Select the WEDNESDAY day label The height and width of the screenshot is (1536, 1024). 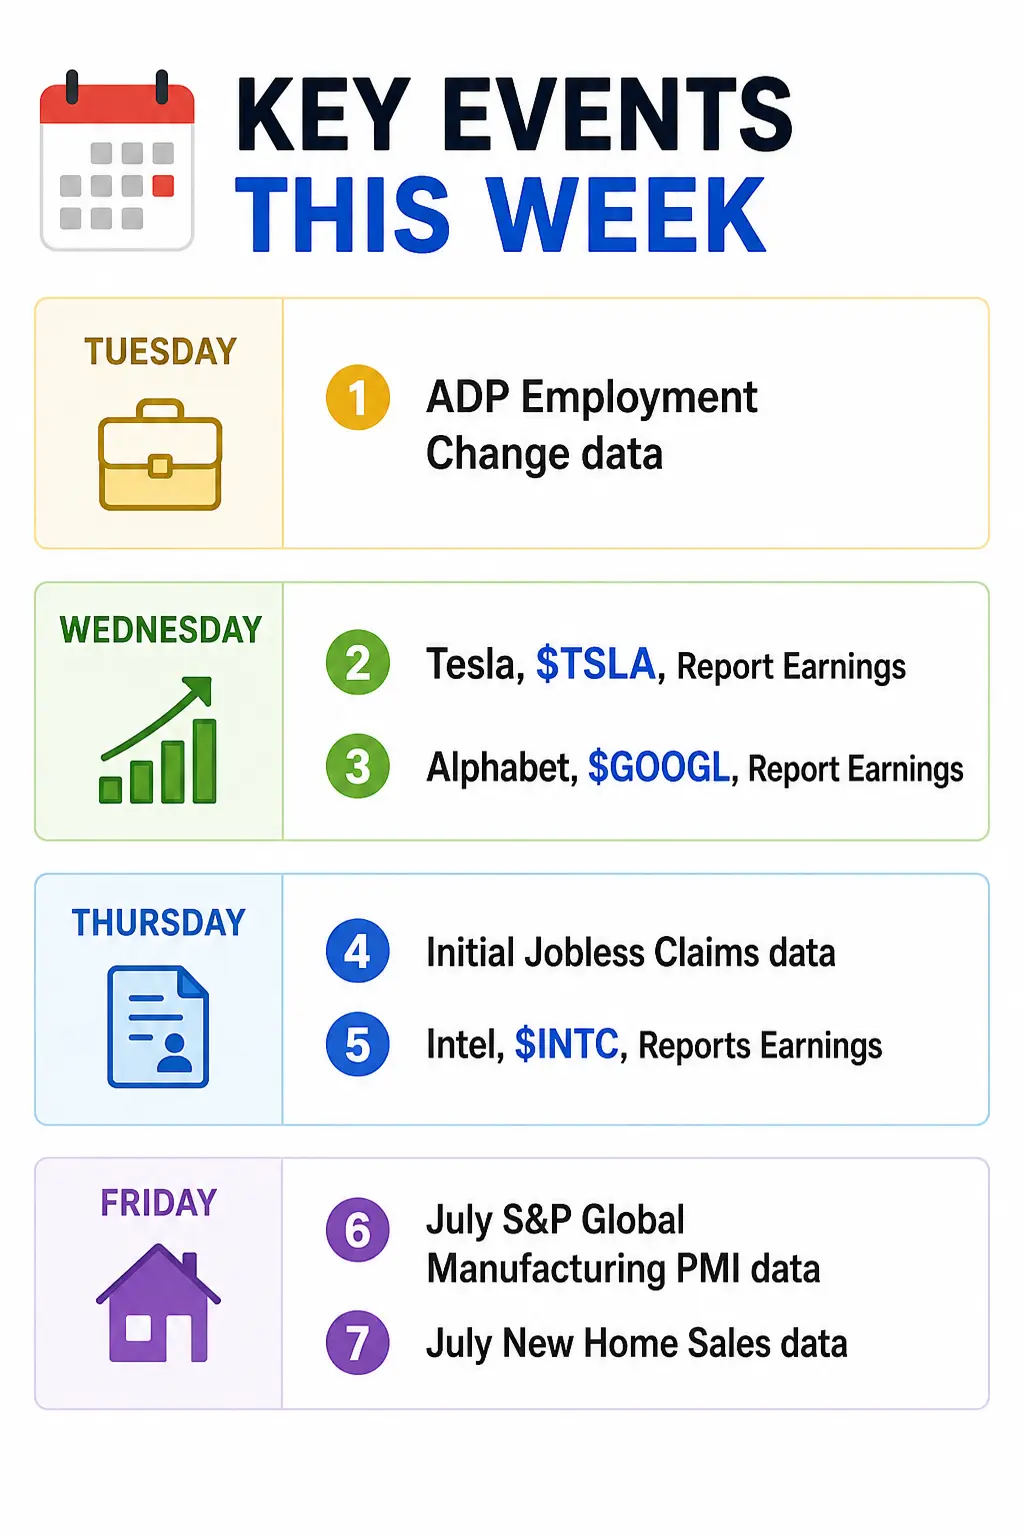click(x=160, y=629)
